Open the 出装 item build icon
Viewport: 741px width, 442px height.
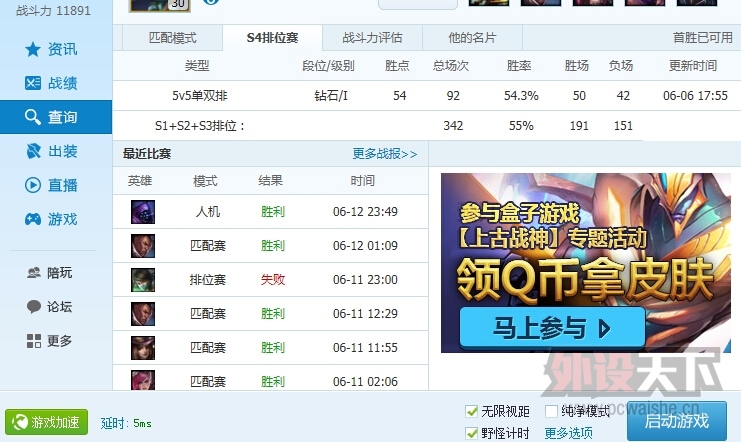pyautogui.click(x=33, y=151)
